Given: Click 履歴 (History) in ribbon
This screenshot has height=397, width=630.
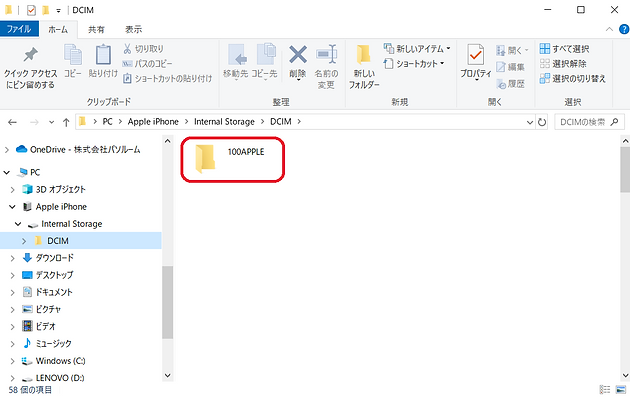Looking at the screenshot, I should pos(510,84).
